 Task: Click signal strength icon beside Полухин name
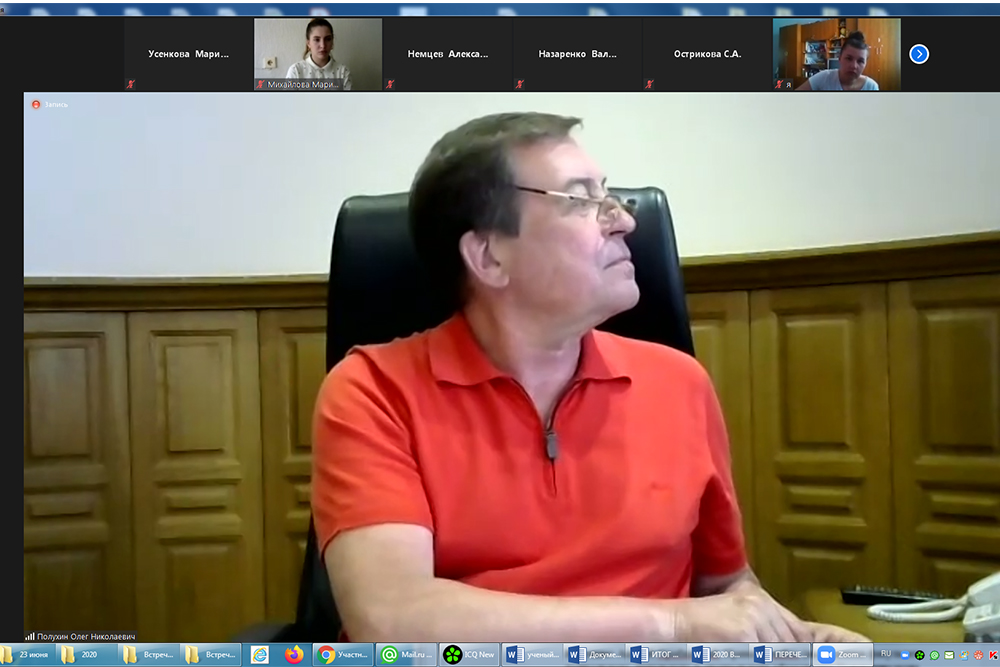(30, 636)
